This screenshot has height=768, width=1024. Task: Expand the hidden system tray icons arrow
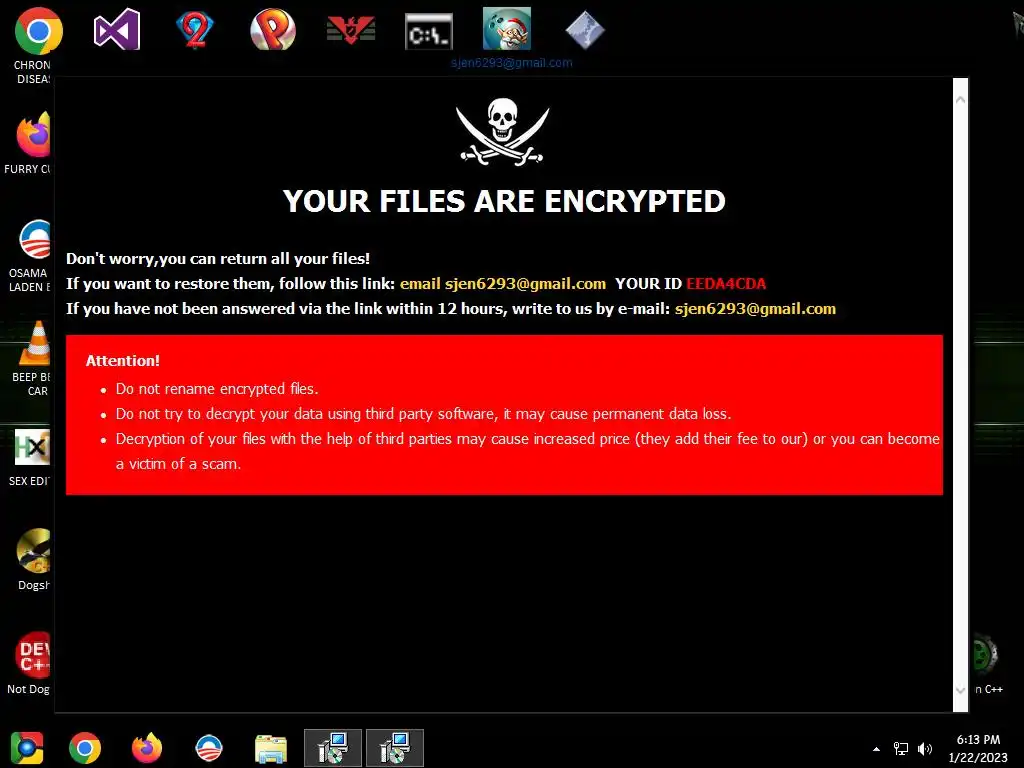pyautogui.click(x=876, y=749)
